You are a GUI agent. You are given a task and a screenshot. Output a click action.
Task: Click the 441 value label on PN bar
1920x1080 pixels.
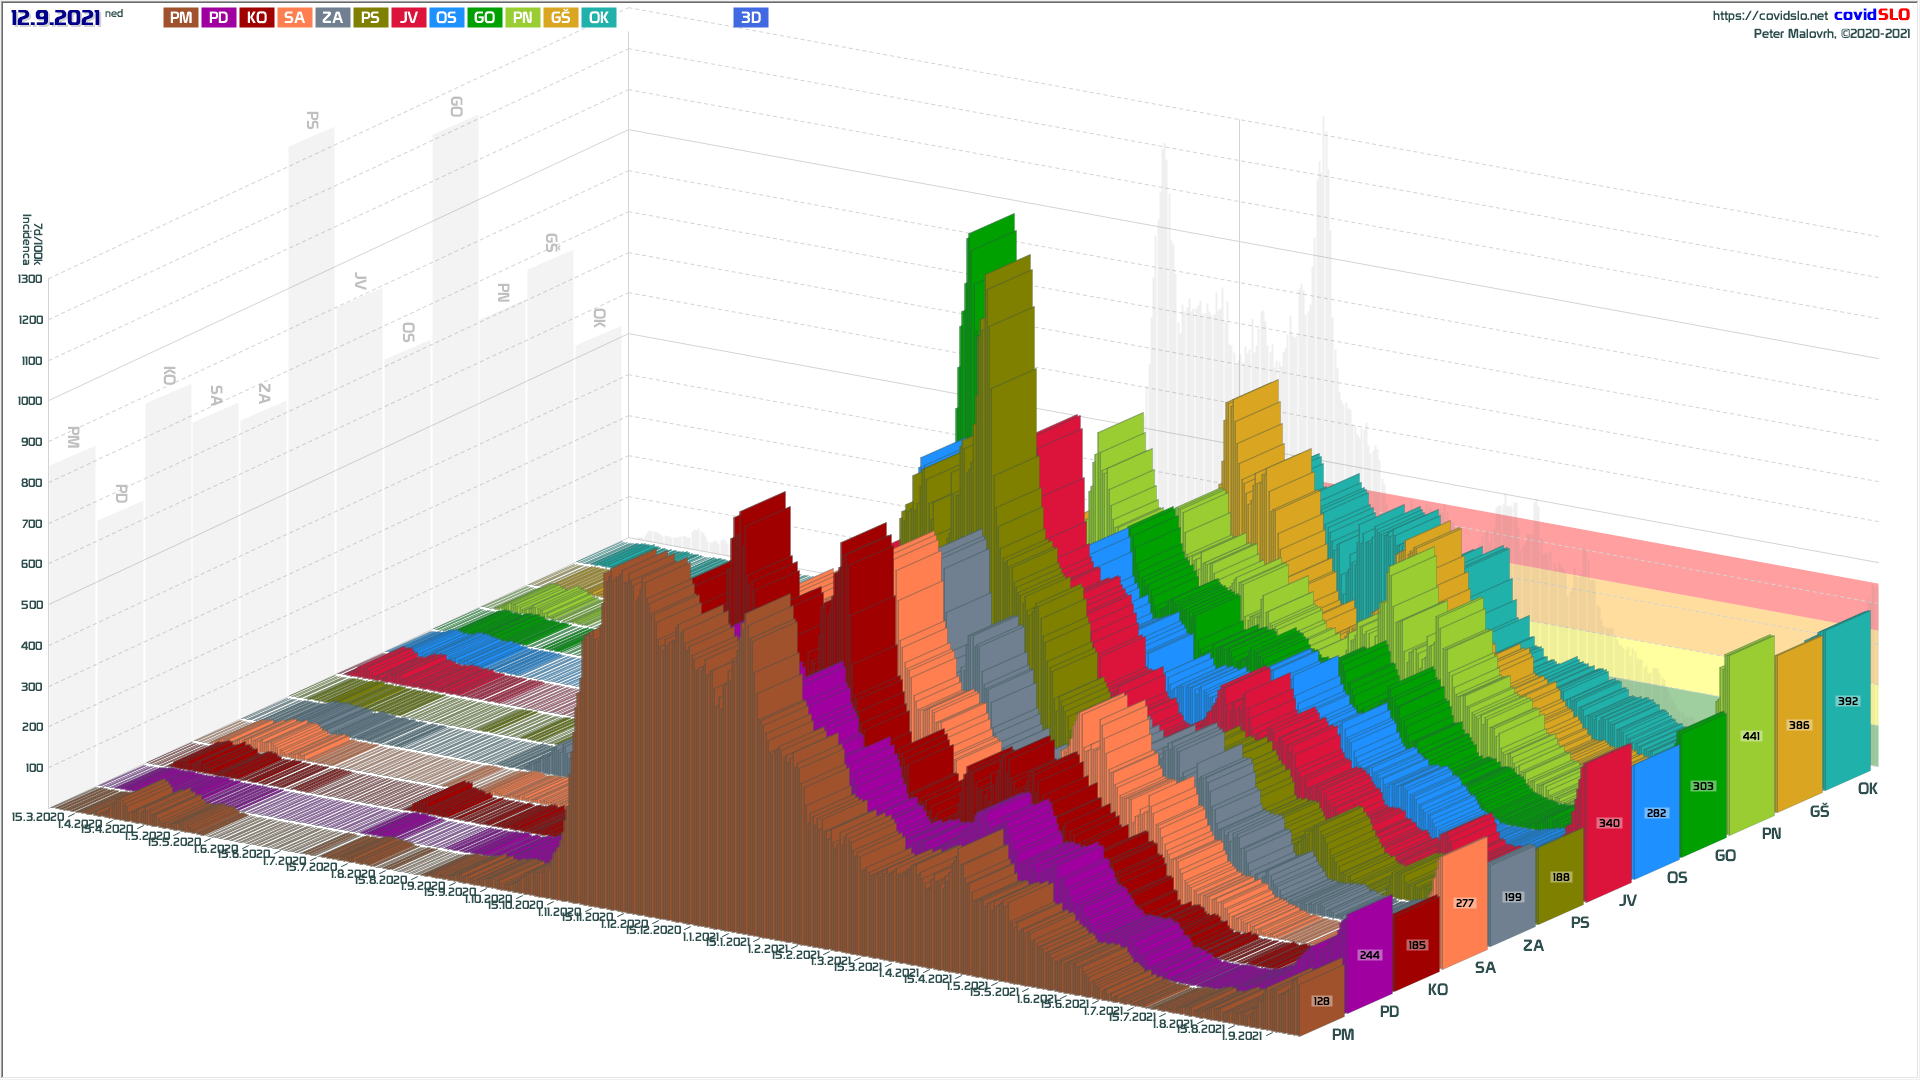(1751, 736)
